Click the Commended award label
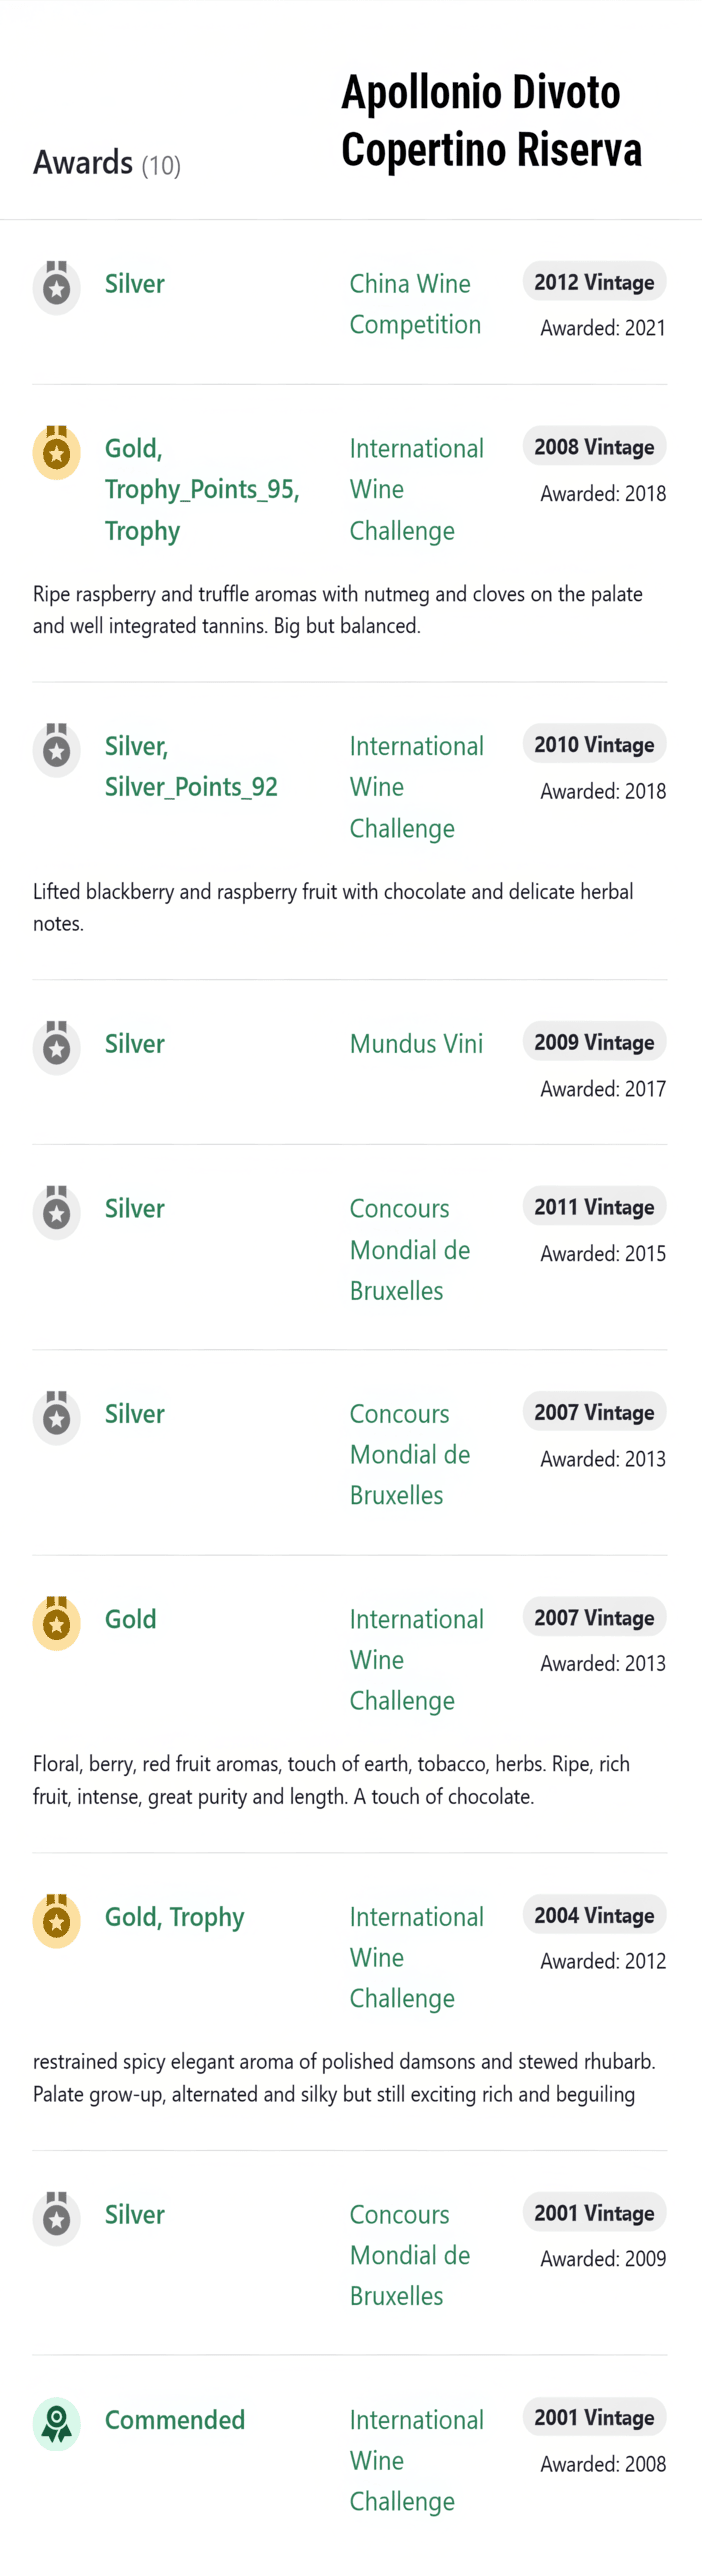The height and width of the screenshot is (2560, 702). point(175,2419)
